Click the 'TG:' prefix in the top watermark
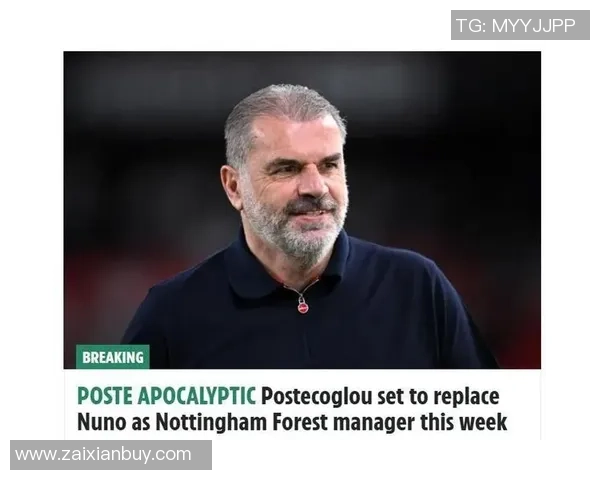 [x=471, y=26]
